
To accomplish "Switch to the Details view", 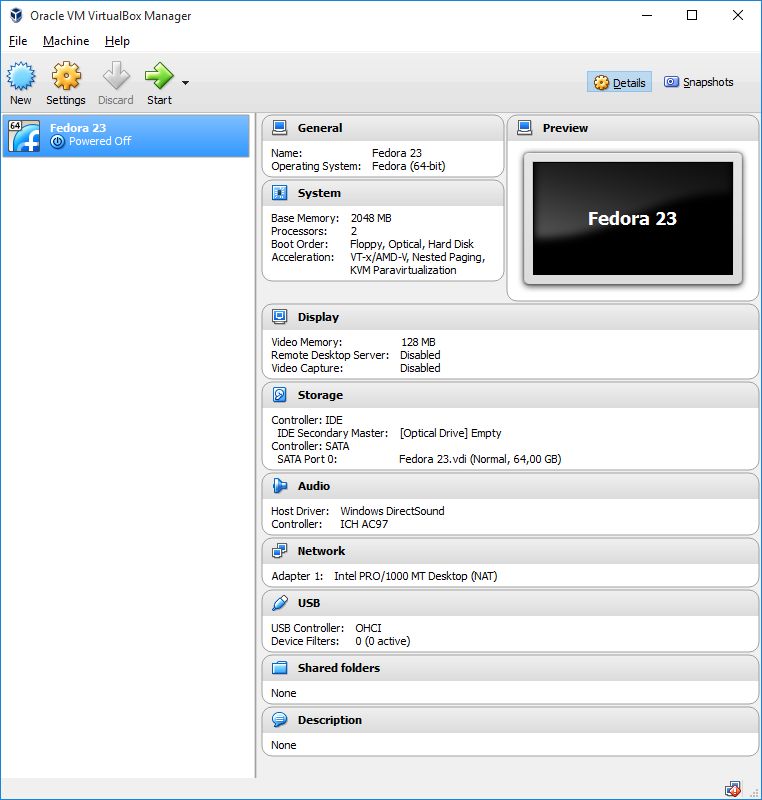I will point(619,82).
